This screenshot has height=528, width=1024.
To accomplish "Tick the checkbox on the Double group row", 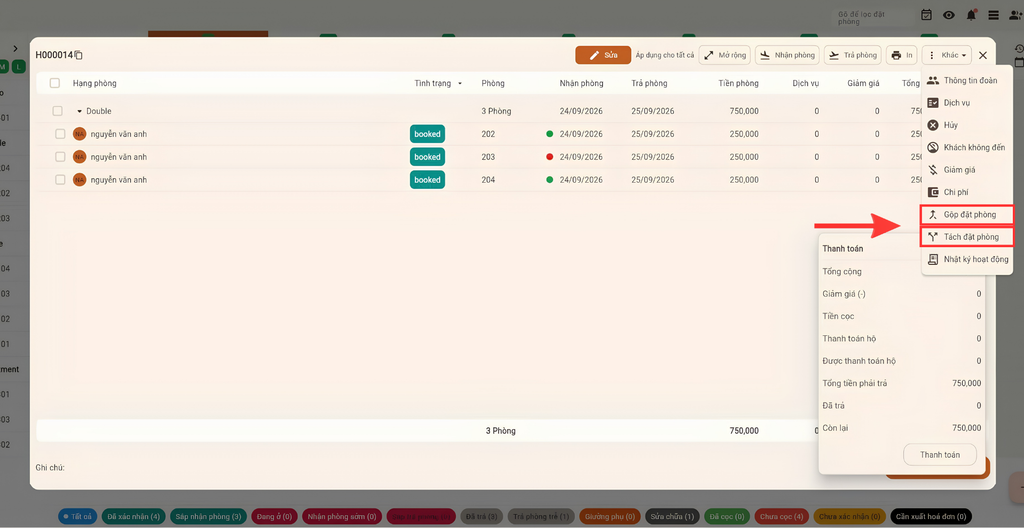I will 57,111.
